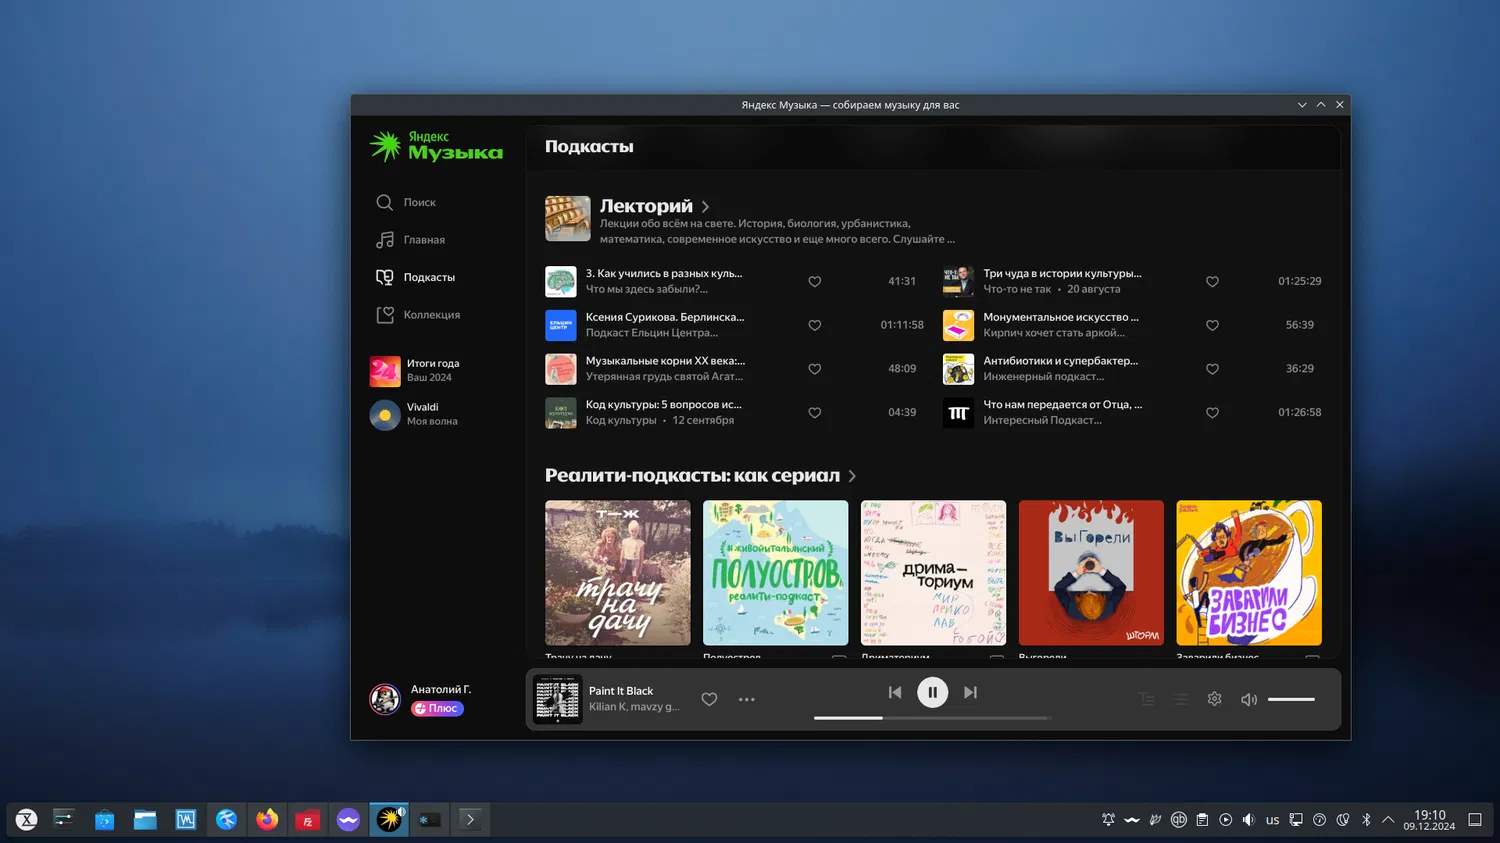Pause the playing track
Screen dimensions: 1500x843
pyautogui.click(x=933, y=692)
